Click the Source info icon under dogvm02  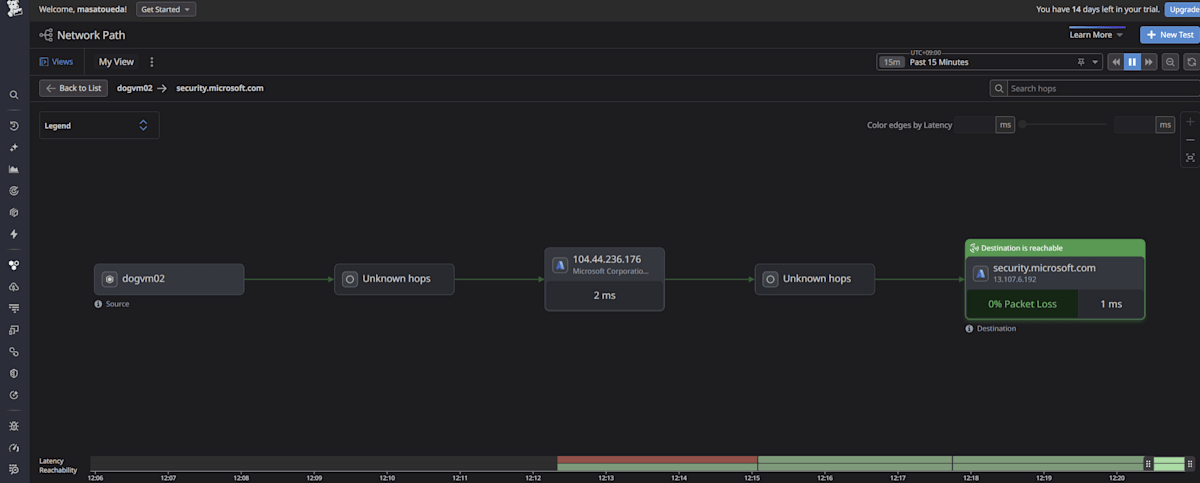(x=98, y=304)
